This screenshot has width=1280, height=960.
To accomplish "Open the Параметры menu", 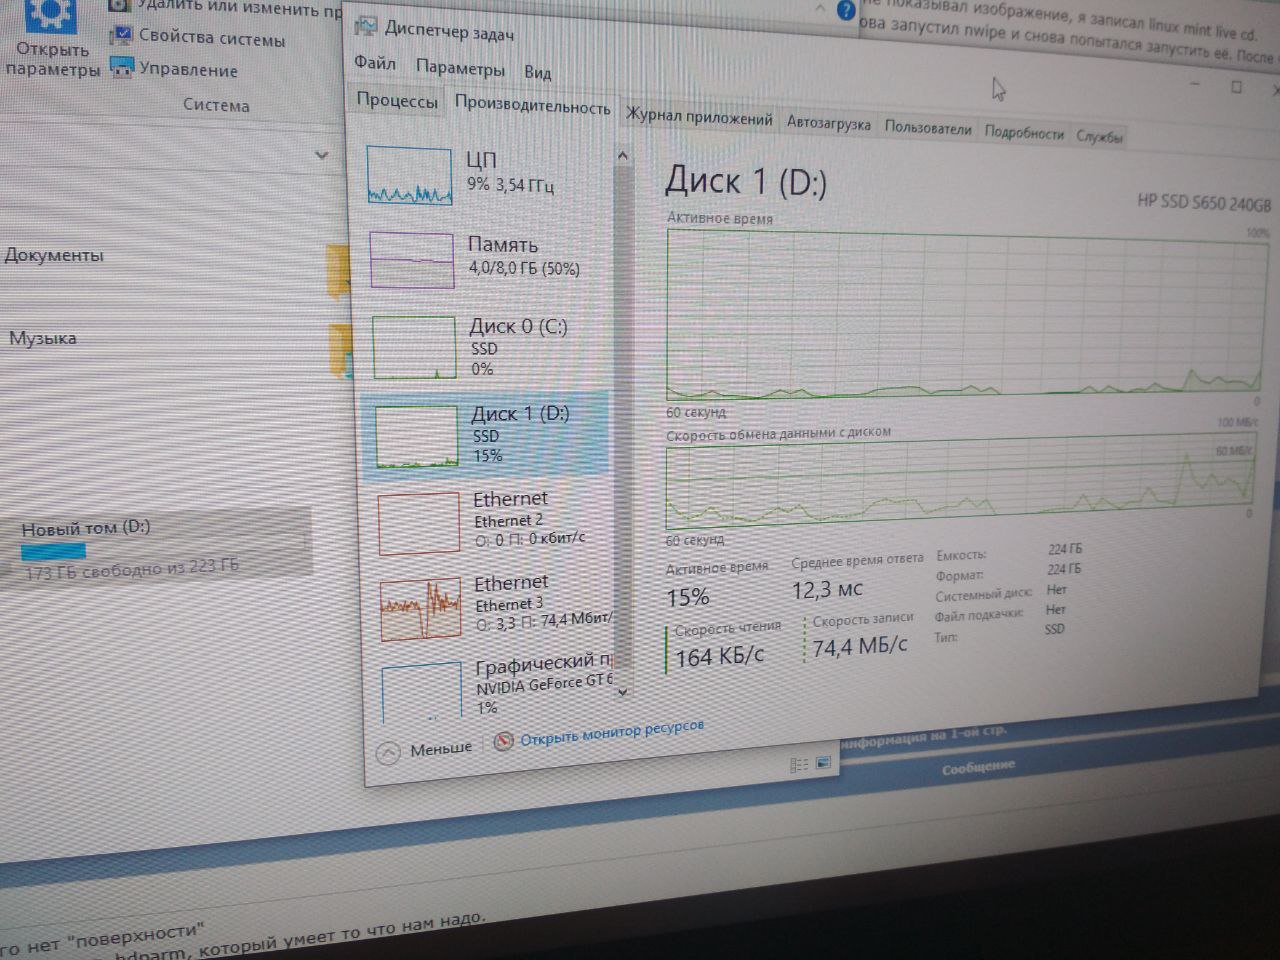I will pyautogui.click(x=460, y=68).
